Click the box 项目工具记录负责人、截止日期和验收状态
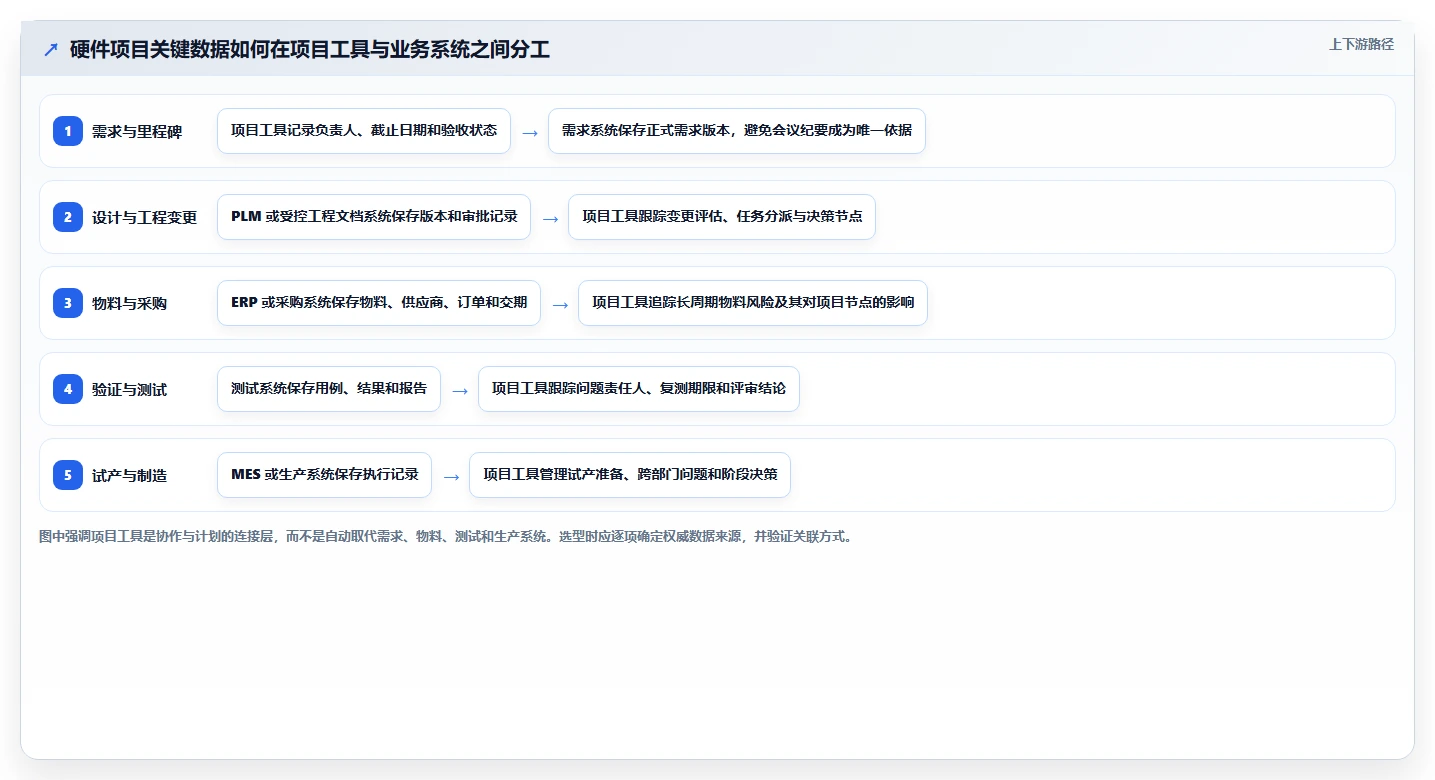 [x=364, y=131]
